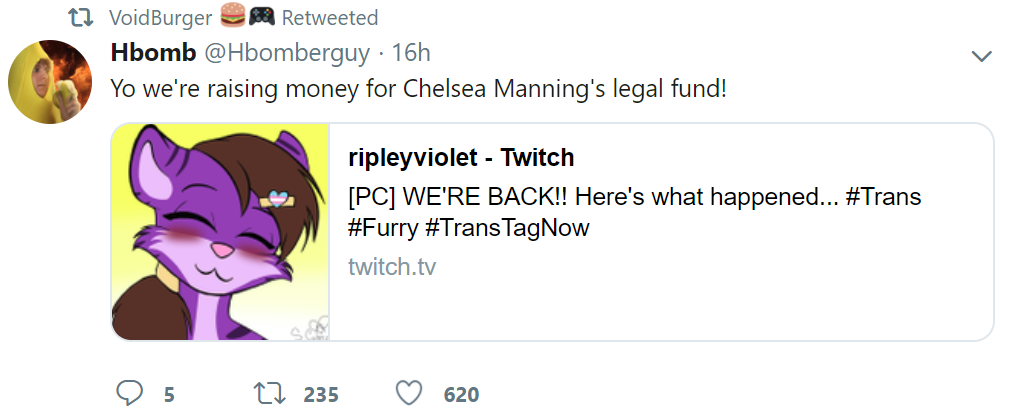Click the burger emoji next to VoidBurger
The width and height of the screenshot is (1012, 411).
[x=232, y=15]
